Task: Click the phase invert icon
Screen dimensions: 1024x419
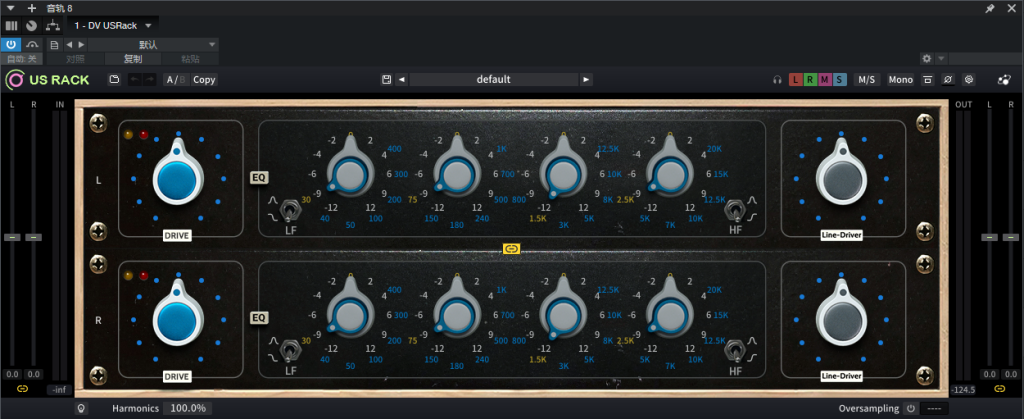Action: (x=948, y=80)
